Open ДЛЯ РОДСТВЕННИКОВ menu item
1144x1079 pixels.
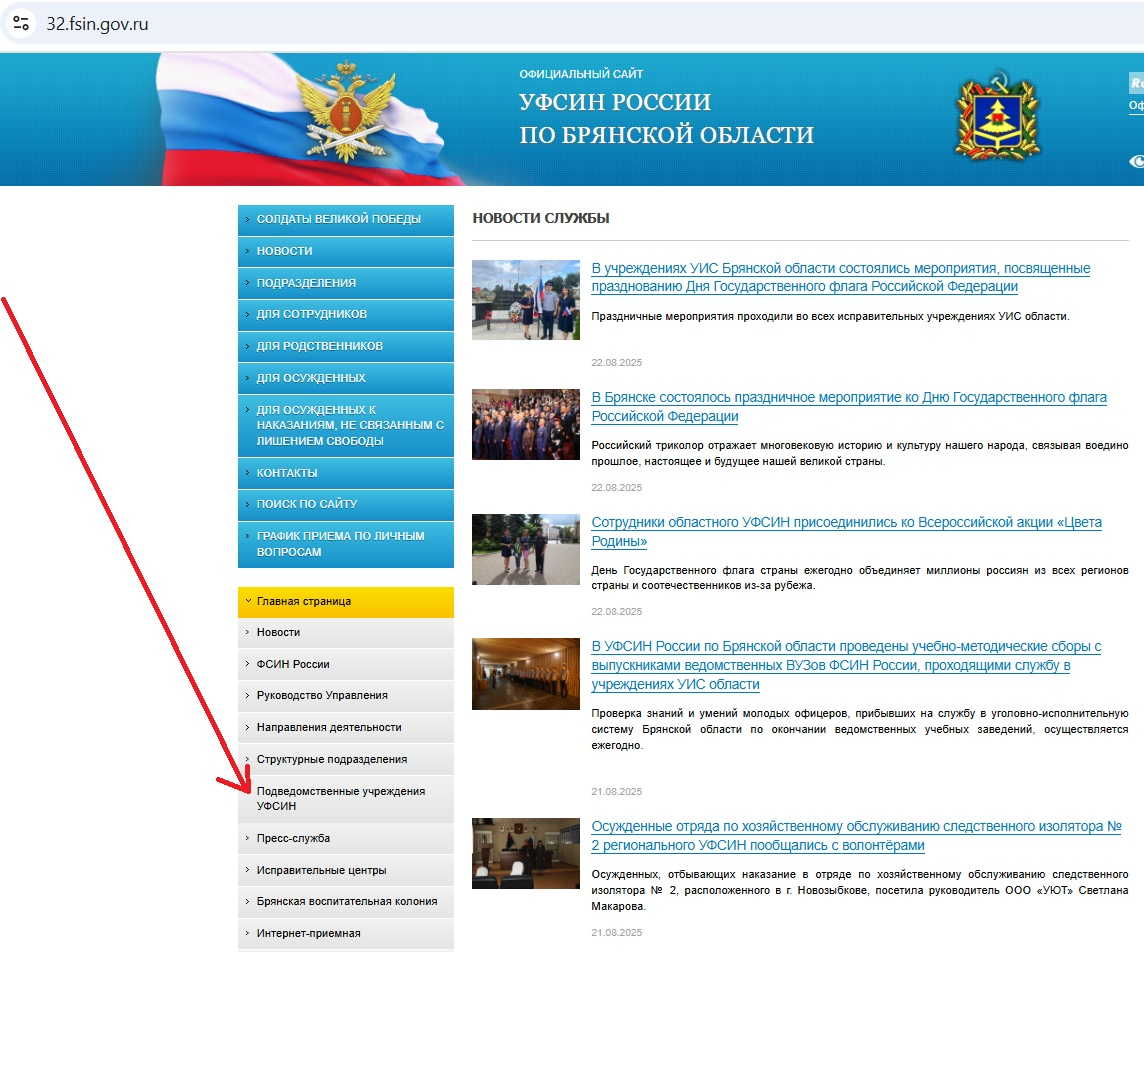coord(346,347)
